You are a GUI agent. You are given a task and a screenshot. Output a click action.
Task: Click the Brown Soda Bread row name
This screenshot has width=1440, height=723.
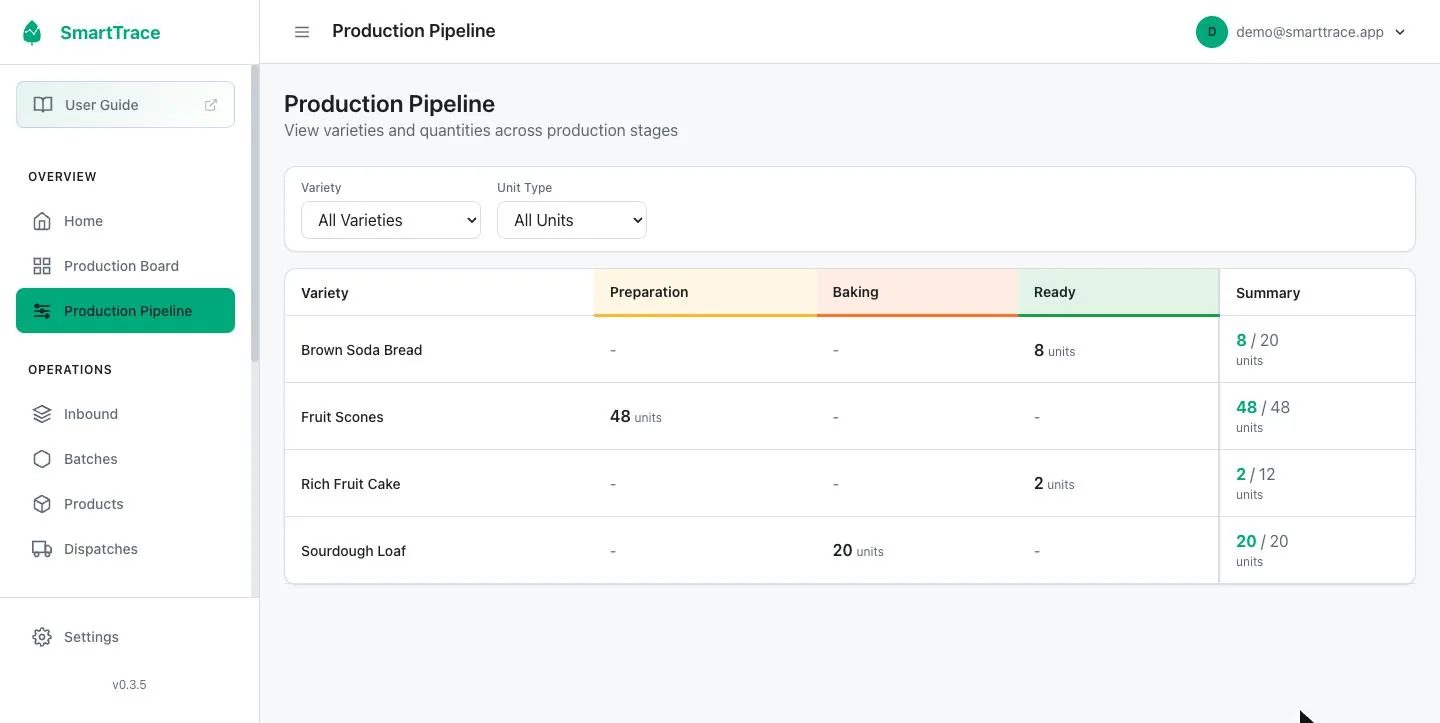pos(361,350)
